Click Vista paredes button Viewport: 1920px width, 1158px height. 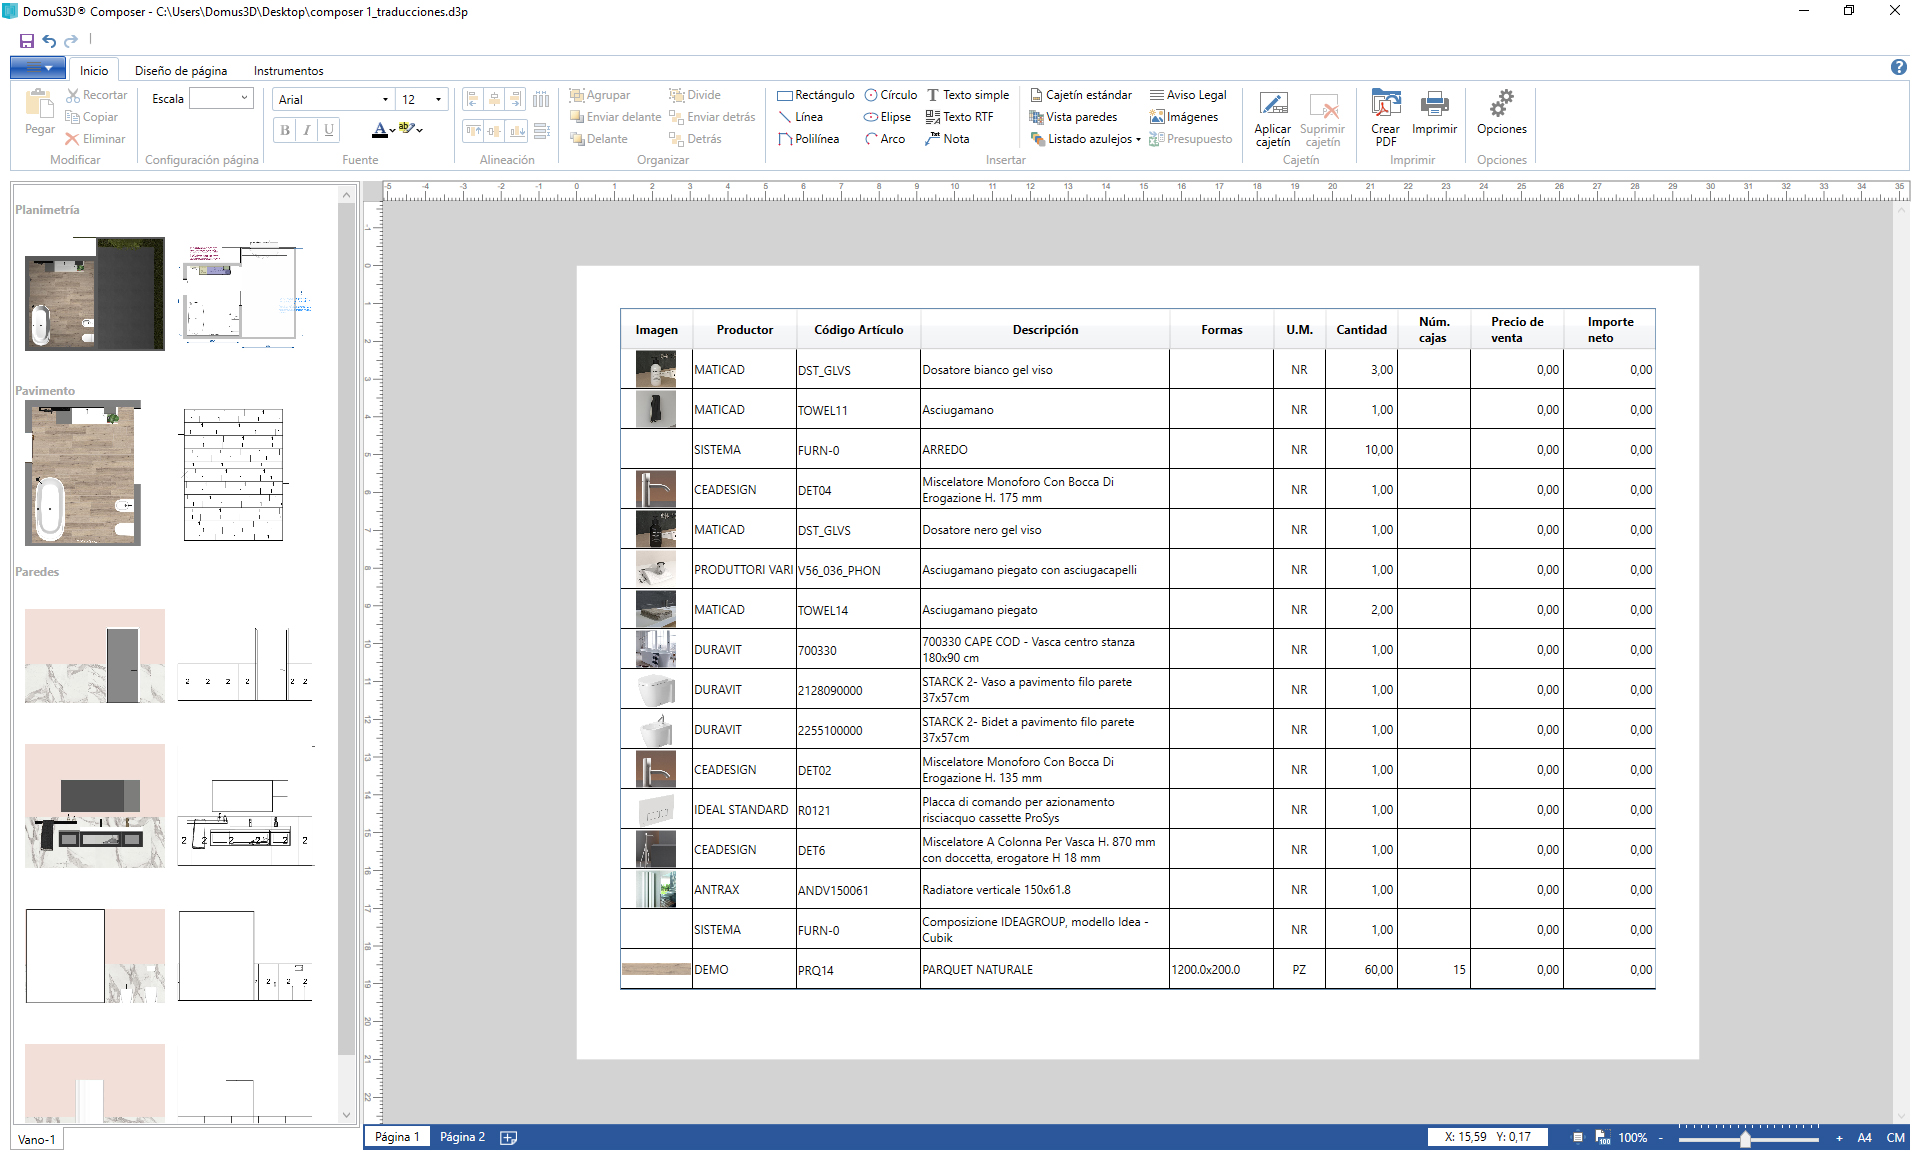point(1073,117)
